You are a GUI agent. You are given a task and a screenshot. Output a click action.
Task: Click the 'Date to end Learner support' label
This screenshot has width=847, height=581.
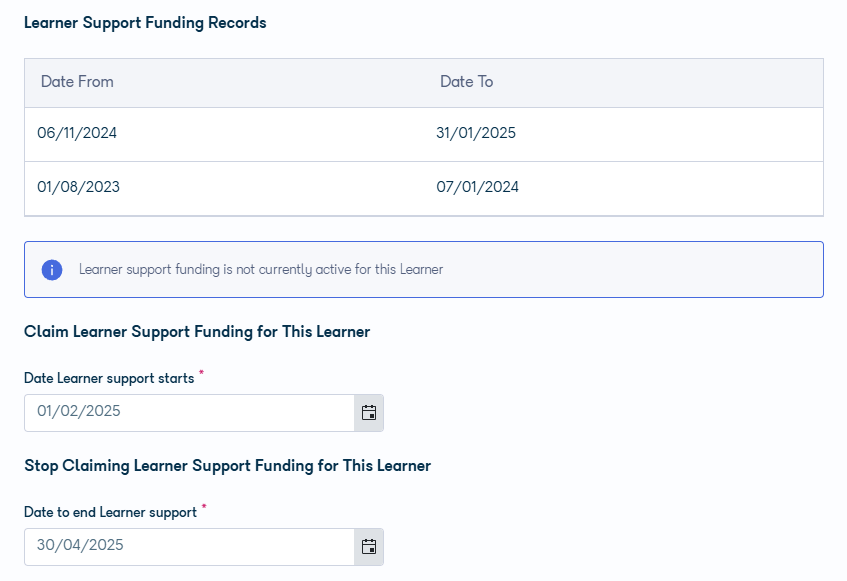(111, 512)
